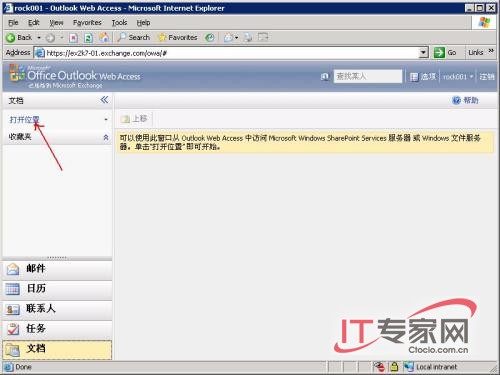Collapse the 文档 navigation pane
This screenshot has height=375, width=500.
tap(104, 100)
